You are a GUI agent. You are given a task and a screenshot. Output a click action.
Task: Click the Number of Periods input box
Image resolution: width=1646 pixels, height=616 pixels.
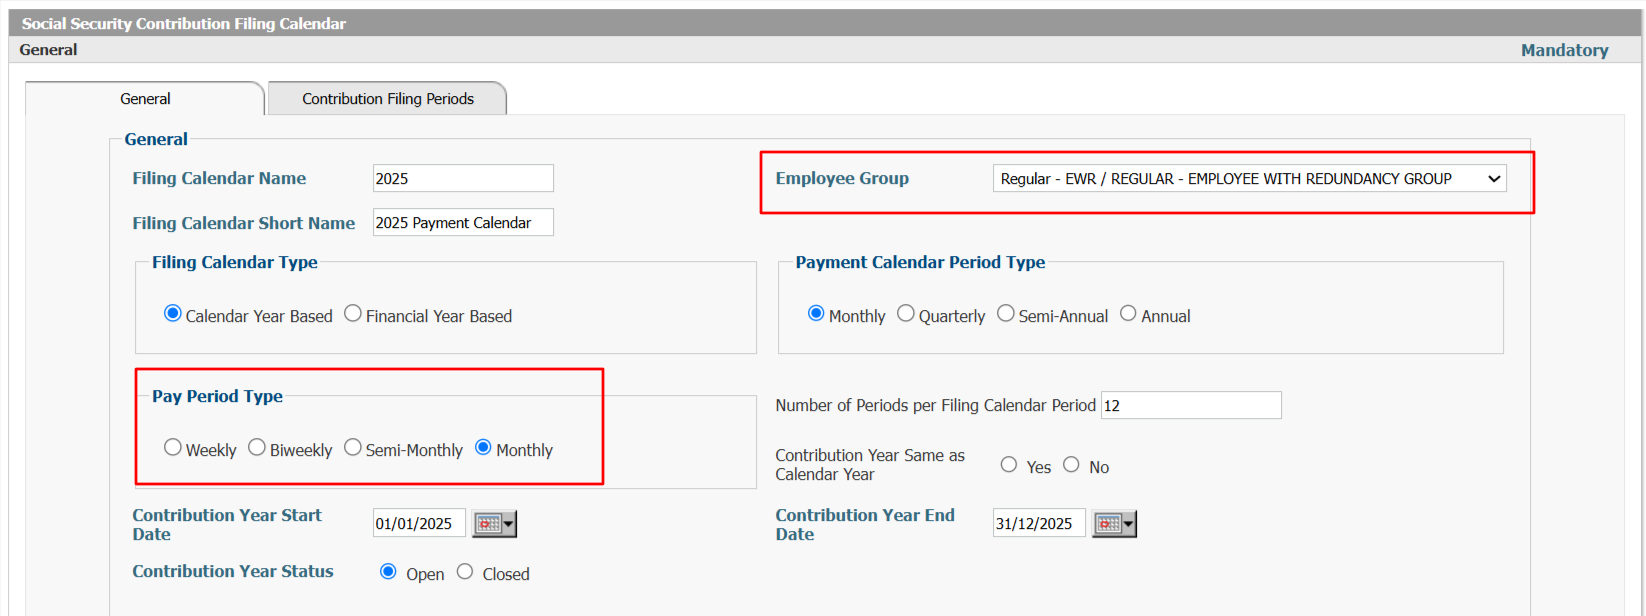pos(1191,405)
